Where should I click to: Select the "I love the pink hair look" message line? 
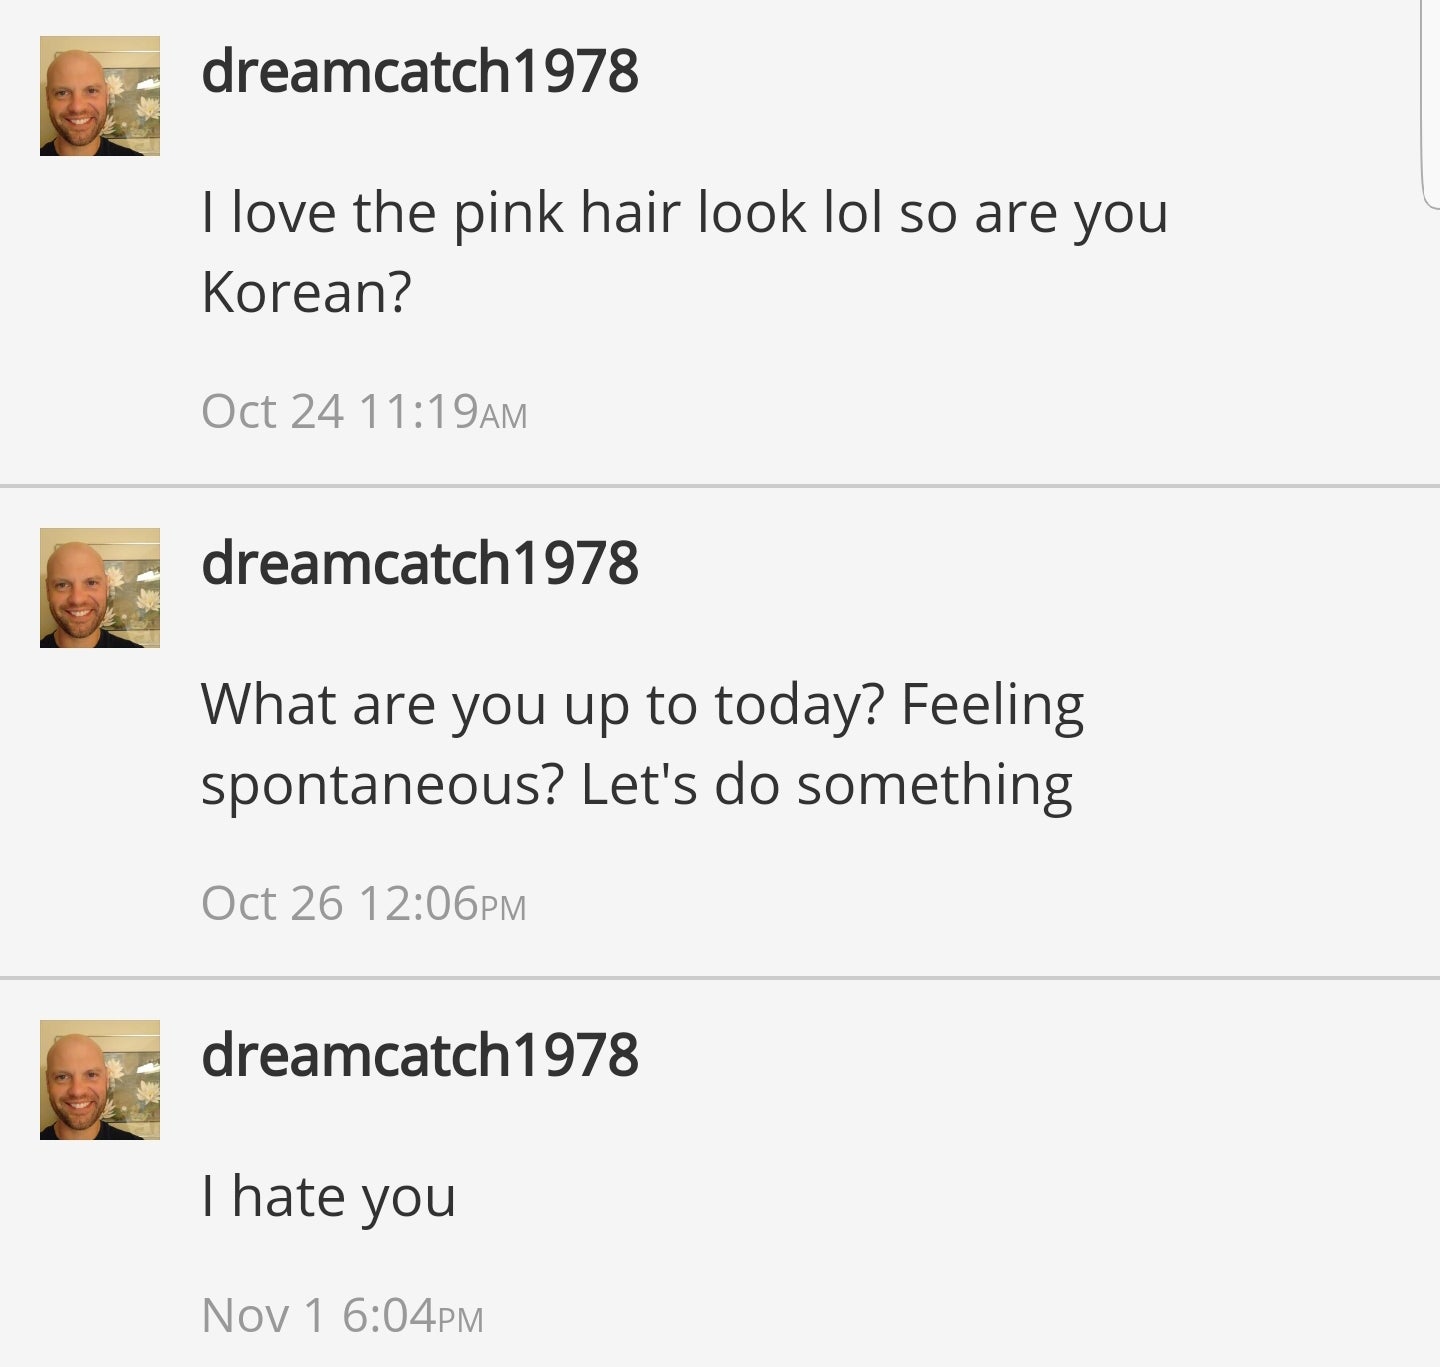(x=685, y=214)
